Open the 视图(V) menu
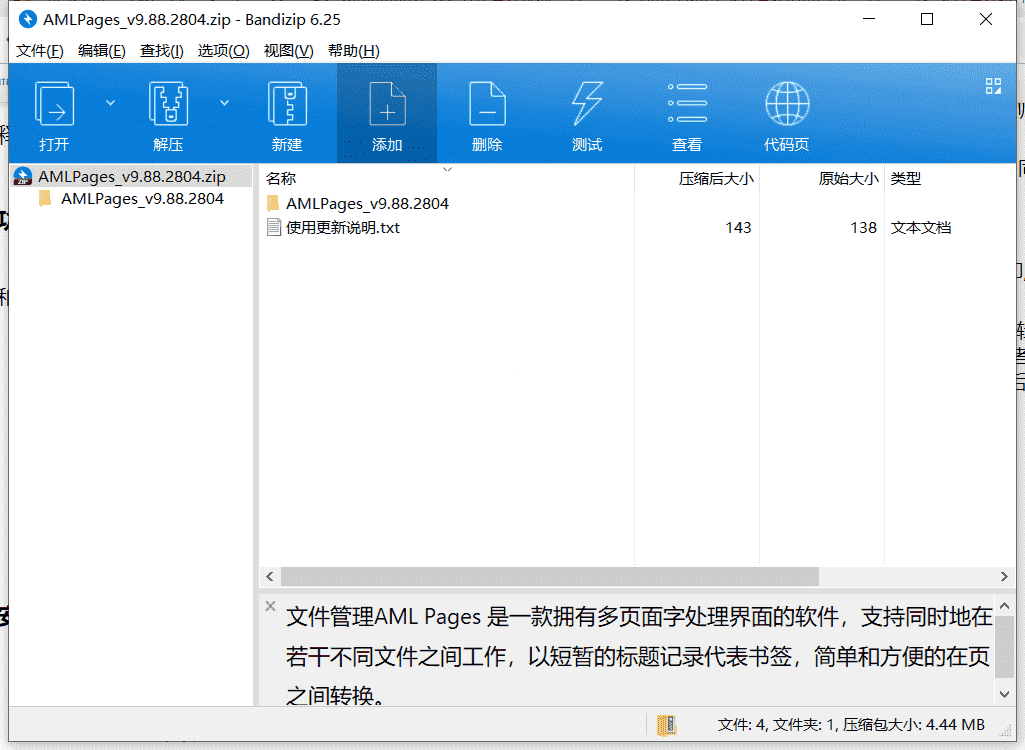This screenshot has height=750, width=1025. pos(288,51)
